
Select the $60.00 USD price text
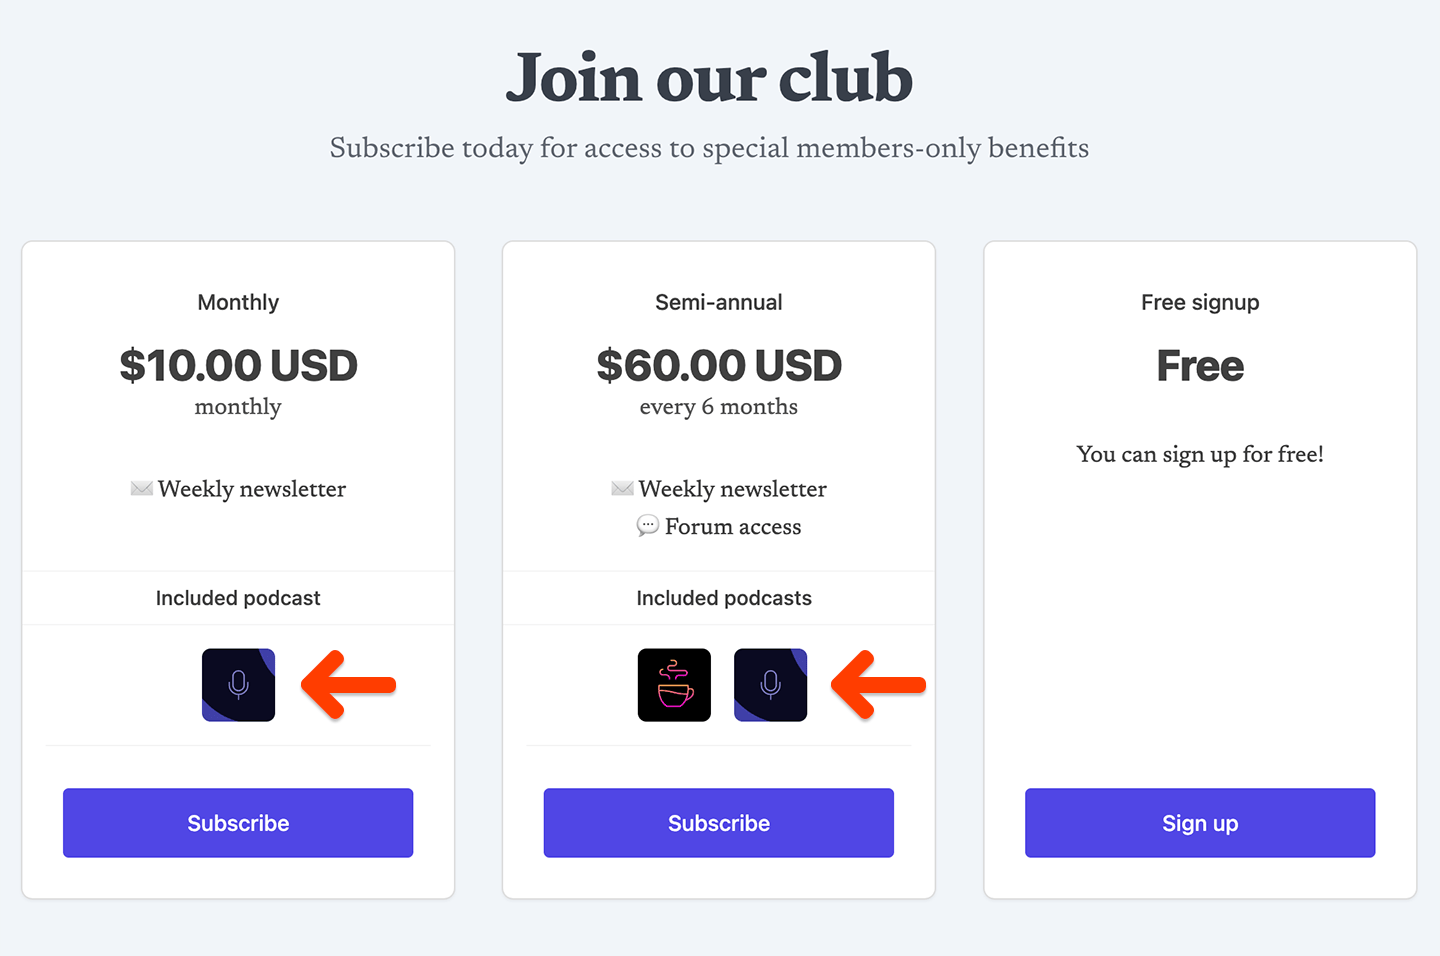[x=719, y=366]
